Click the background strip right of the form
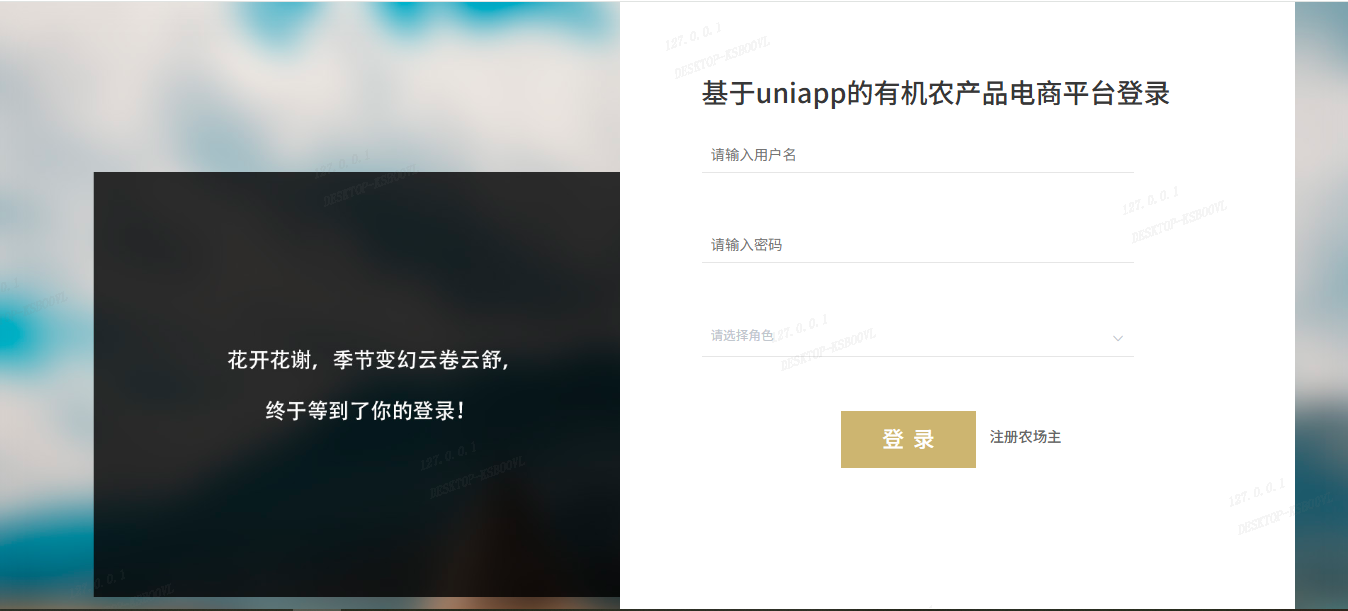 (x=1321, y=305)
